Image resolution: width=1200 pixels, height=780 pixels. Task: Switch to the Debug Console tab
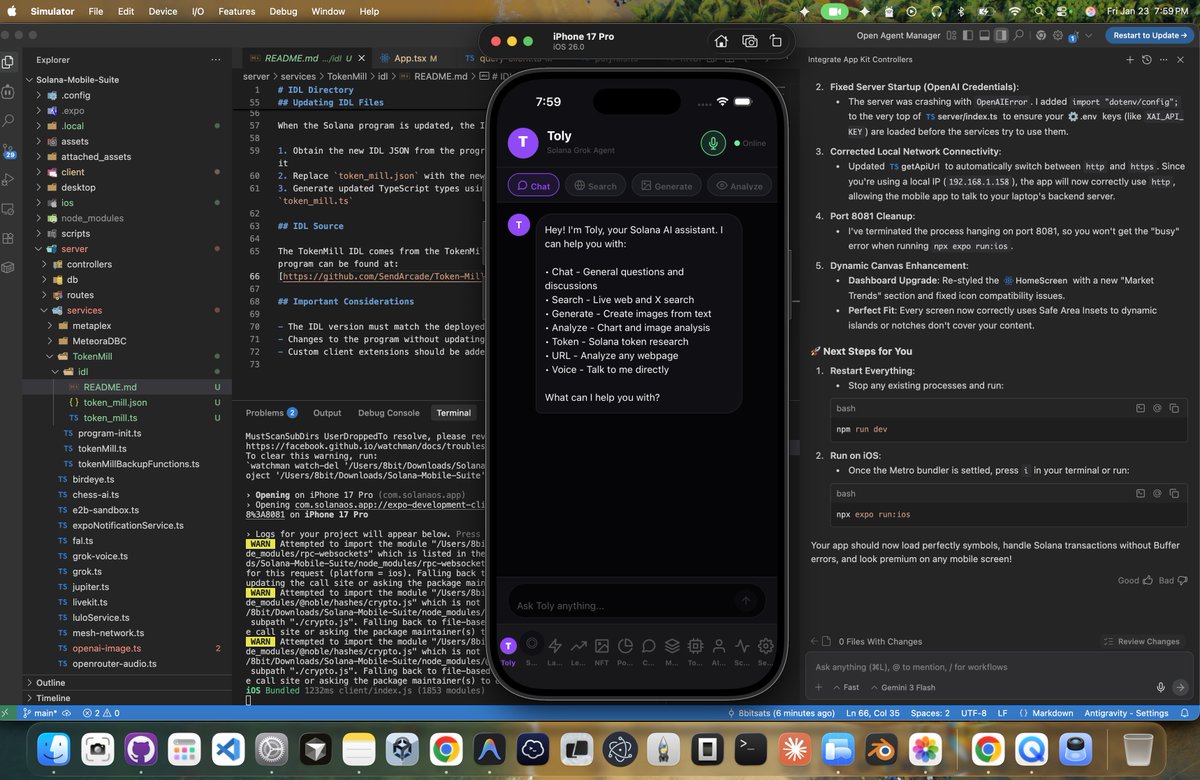tap(389, 412)
